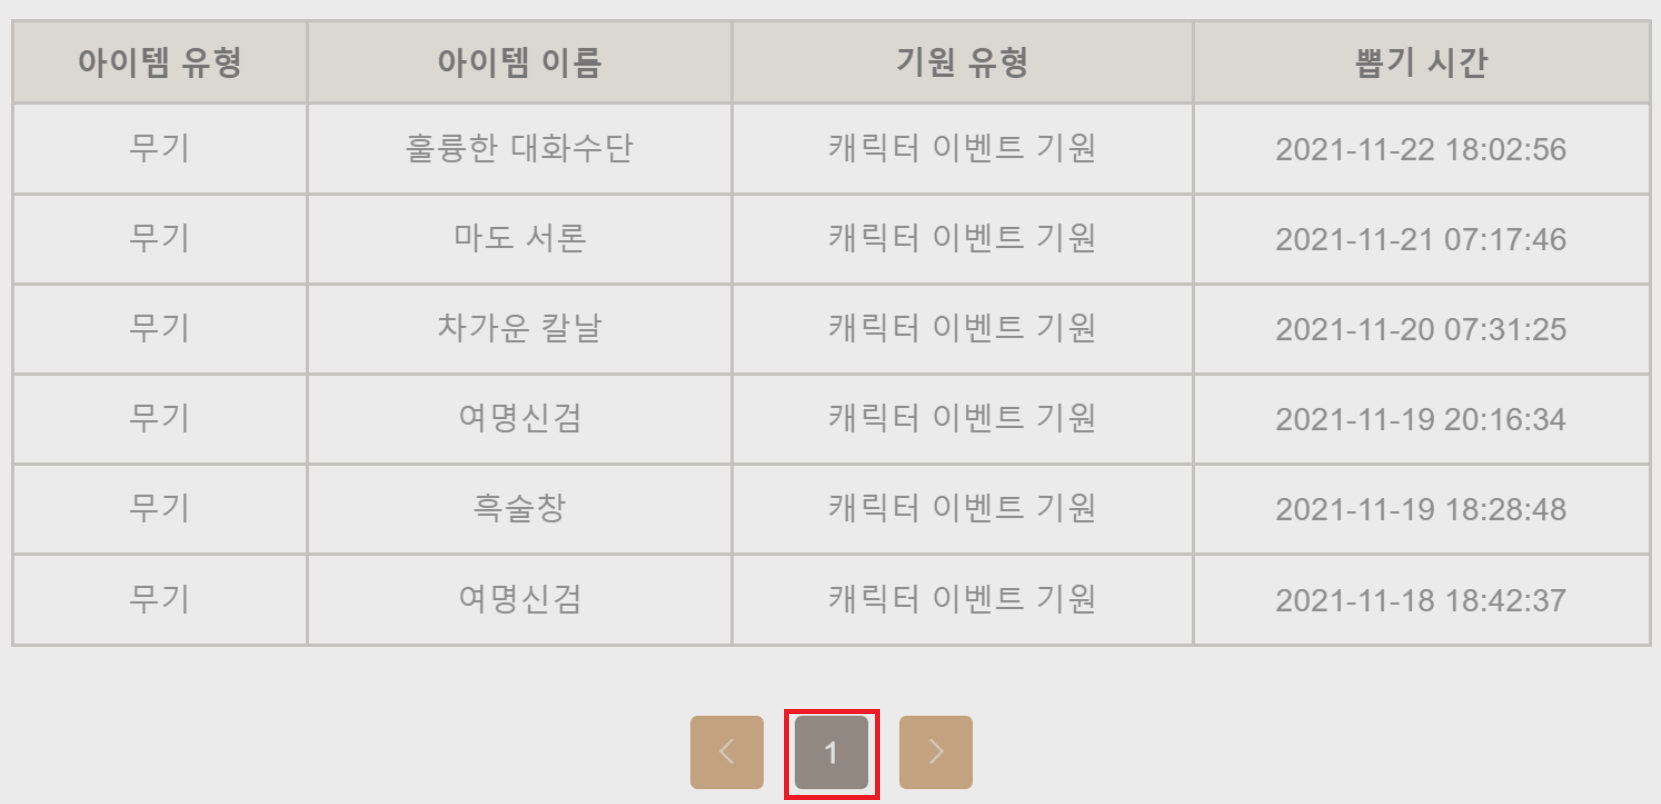This screenshot has width=1661, height=804.
Task: Click the 무기 cell in the last row
Action: (159, 598)
